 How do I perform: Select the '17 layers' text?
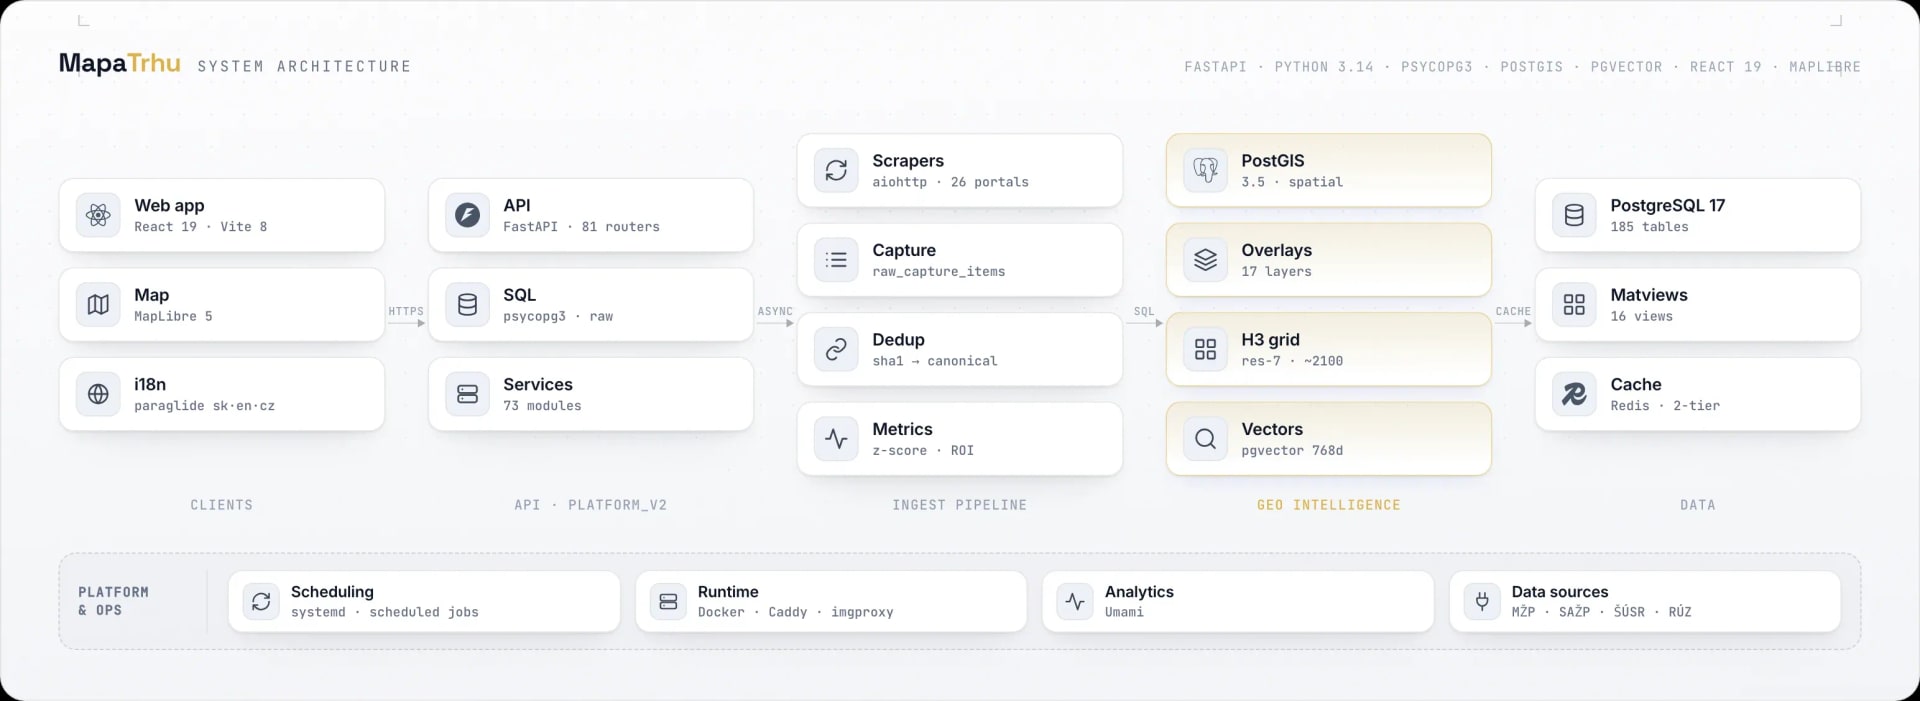click(1276, 272)
